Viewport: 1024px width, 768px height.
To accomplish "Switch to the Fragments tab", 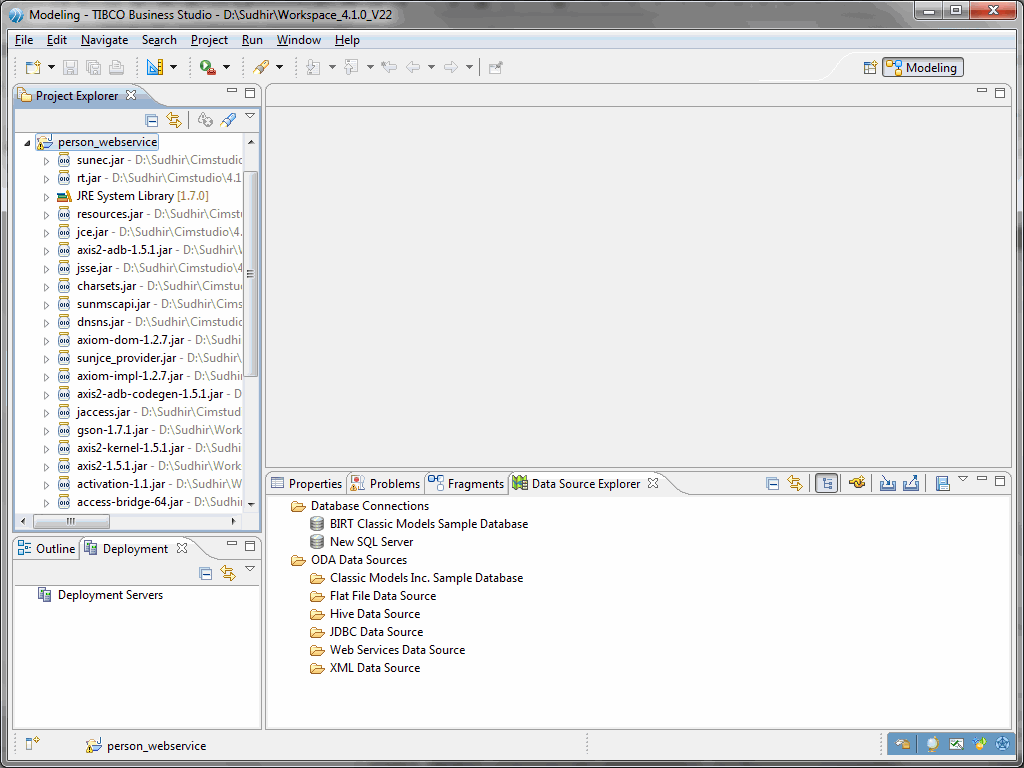I will click(466, 483).
